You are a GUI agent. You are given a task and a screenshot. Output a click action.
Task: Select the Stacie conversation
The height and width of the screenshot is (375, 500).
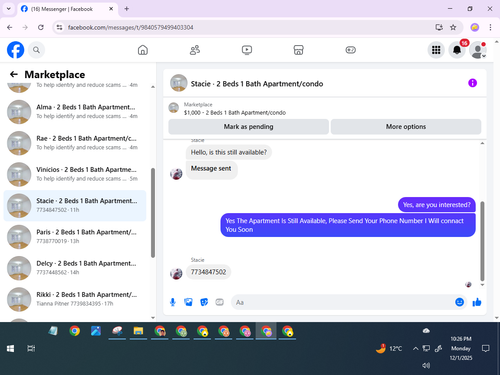(x=75, y=205)
